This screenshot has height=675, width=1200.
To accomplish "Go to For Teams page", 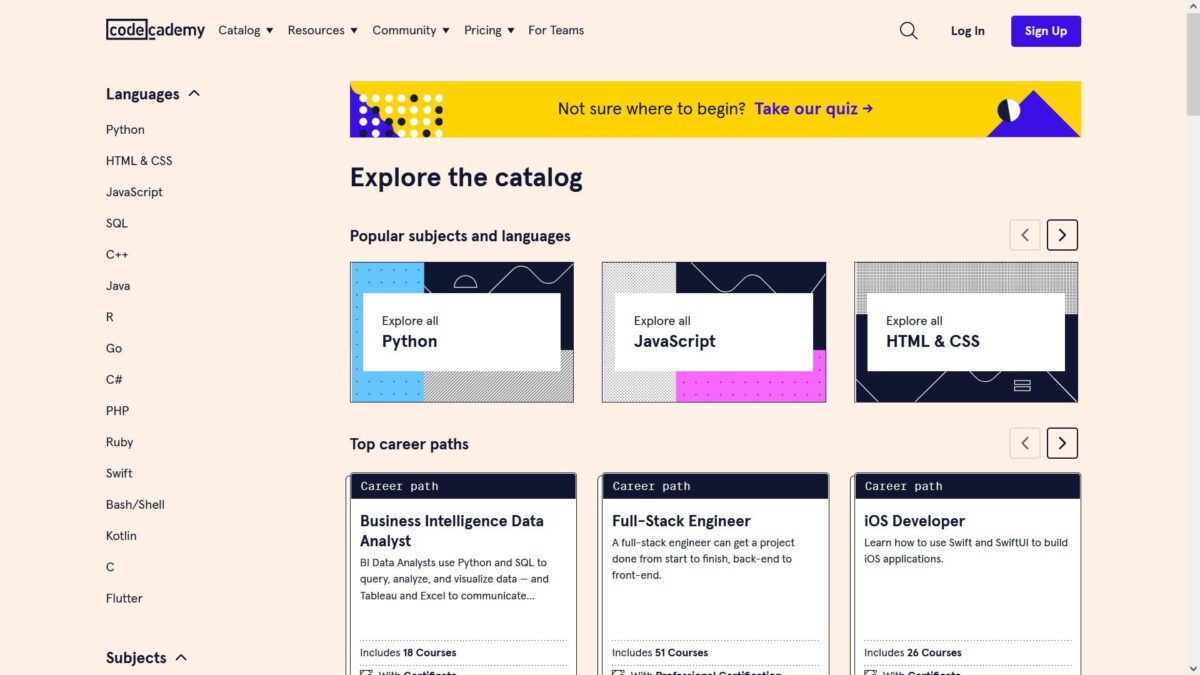I will tap(556, 30).
